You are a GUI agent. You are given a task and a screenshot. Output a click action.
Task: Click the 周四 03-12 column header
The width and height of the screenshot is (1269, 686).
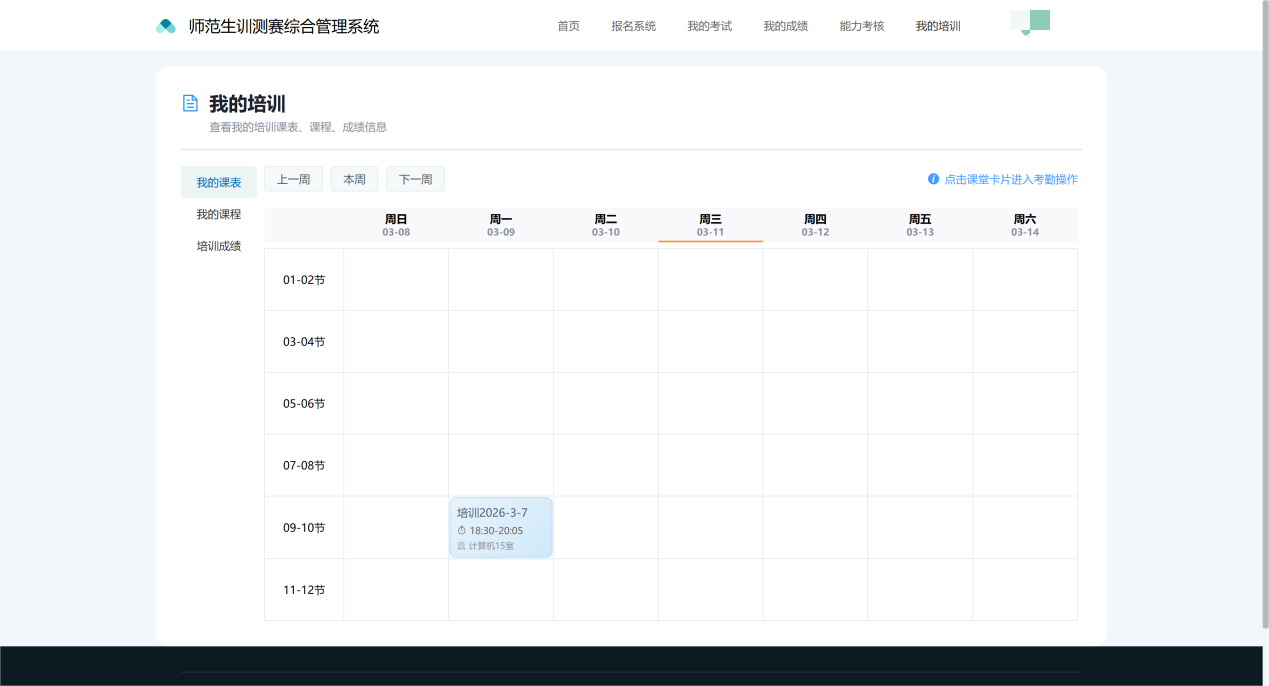pyautogui.click(x=815, y=225)
